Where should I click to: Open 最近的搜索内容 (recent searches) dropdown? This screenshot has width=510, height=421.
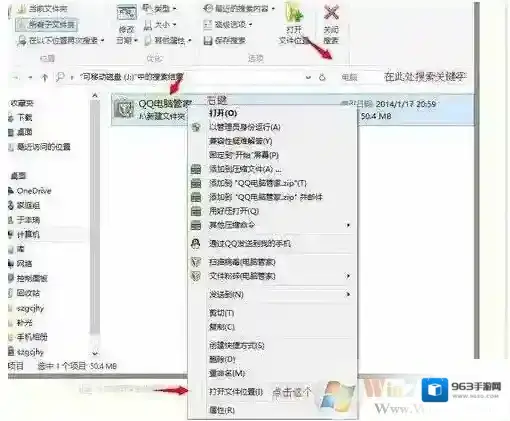(x=239, y=9)
